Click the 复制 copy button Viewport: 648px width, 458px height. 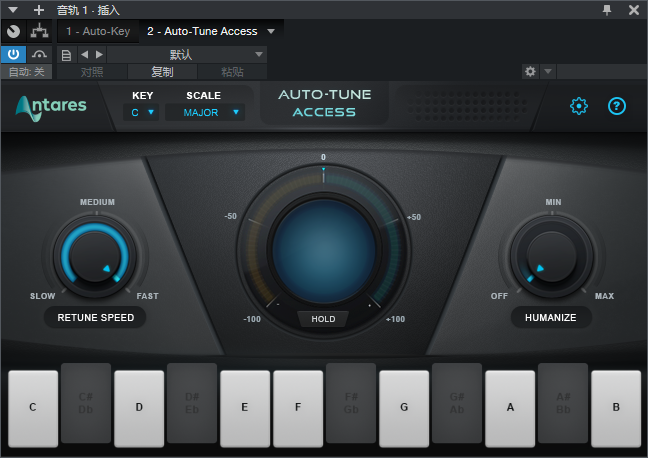pos(162,72)
